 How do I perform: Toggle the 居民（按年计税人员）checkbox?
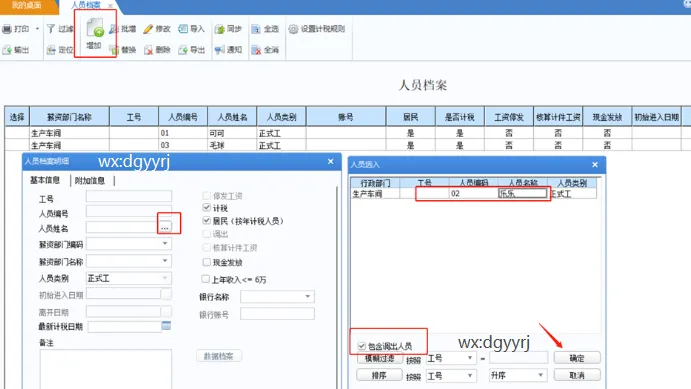click(x=206, y=220)
